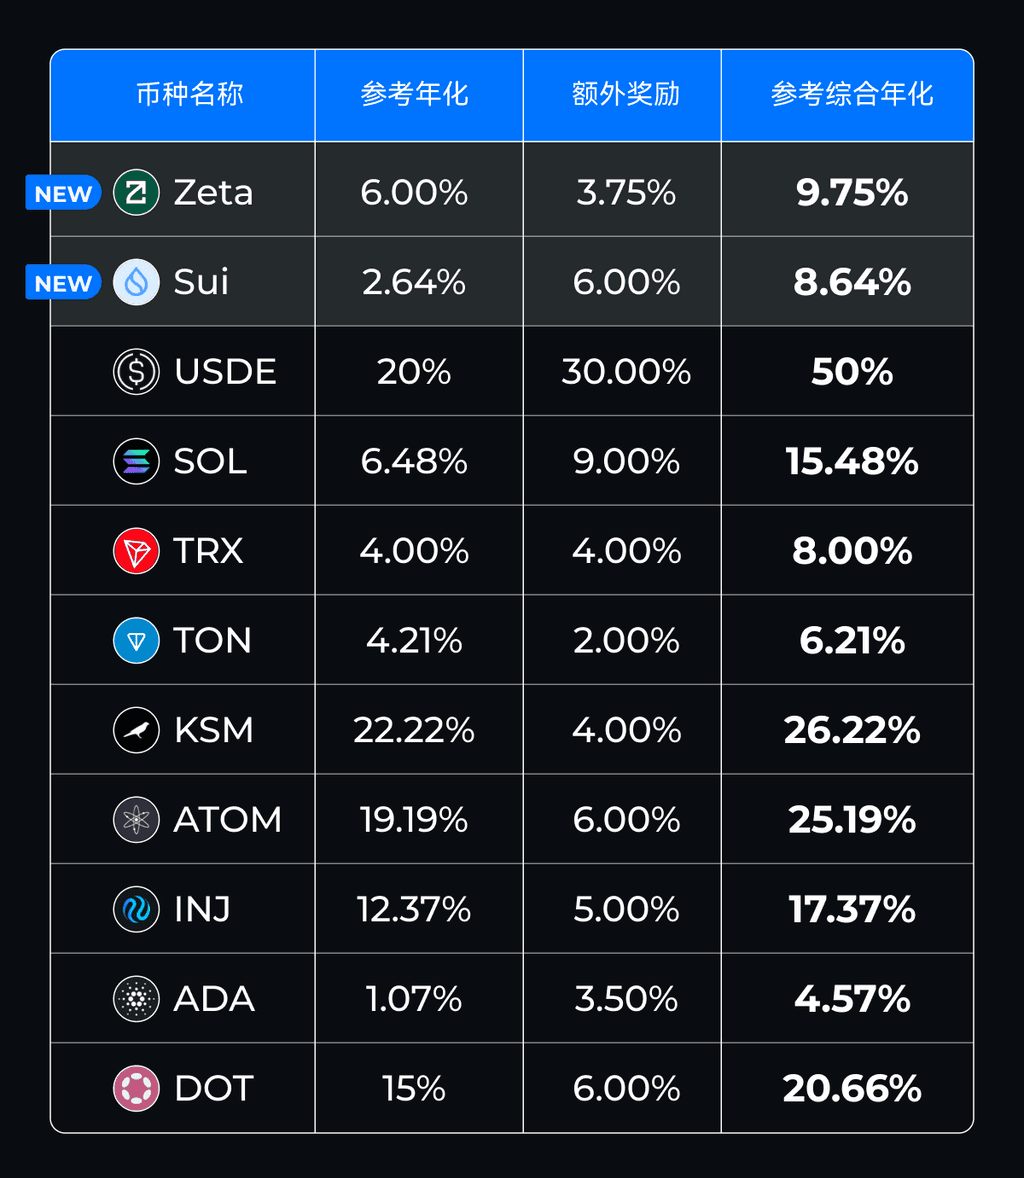Screen dimensions: 1024x1178
Task: Click the USDE 50% combined yield value
Action: coord(852,372)
